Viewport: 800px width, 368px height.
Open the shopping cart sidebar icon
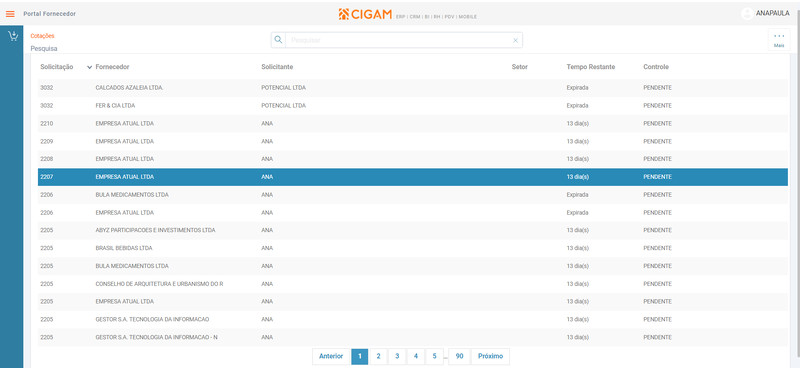13,36
